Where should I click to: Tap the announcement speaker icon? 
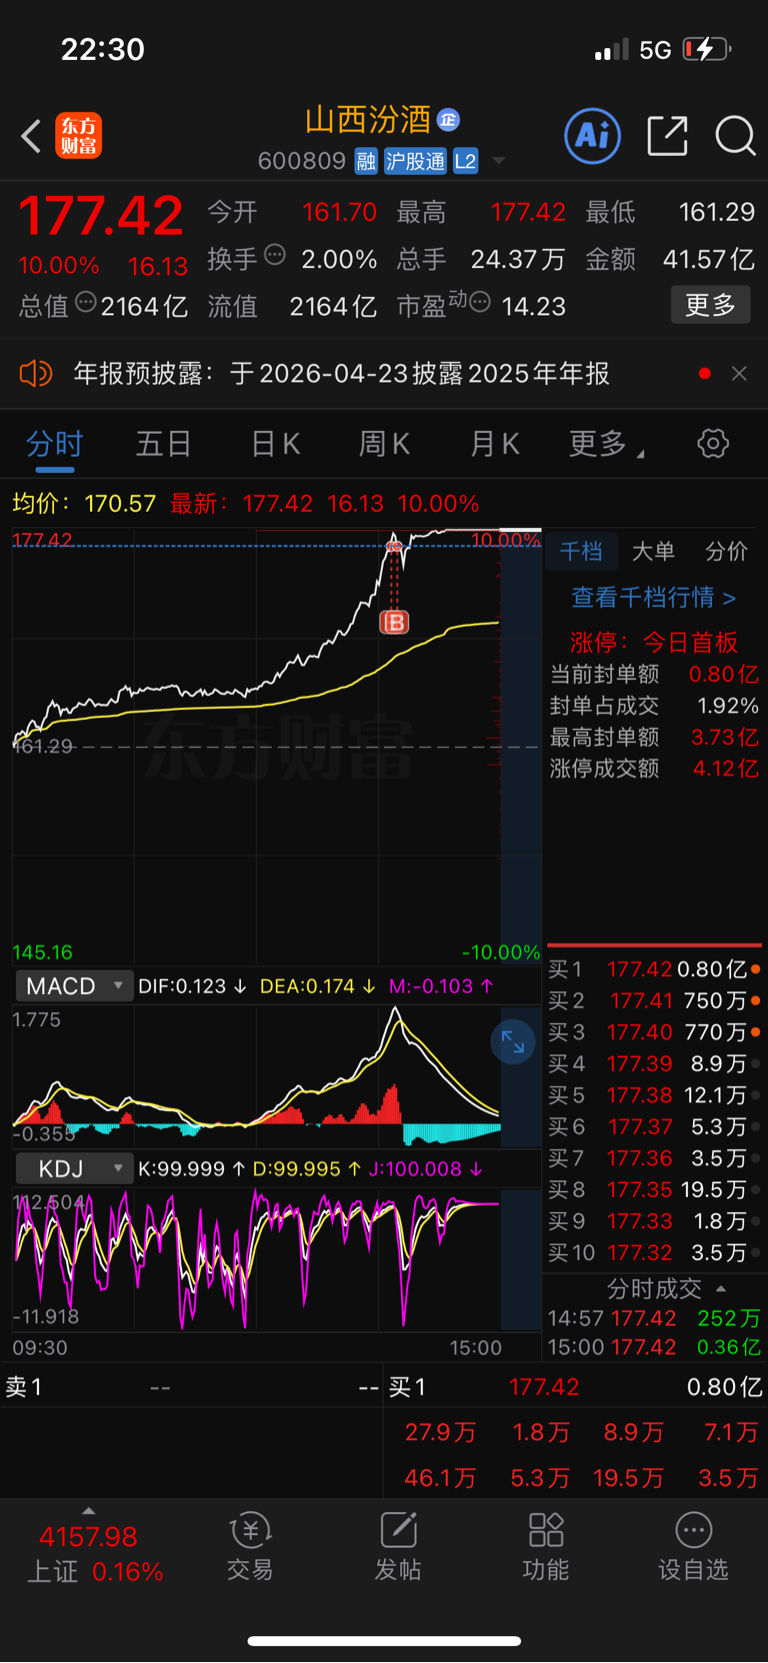(x=35, y=374)
